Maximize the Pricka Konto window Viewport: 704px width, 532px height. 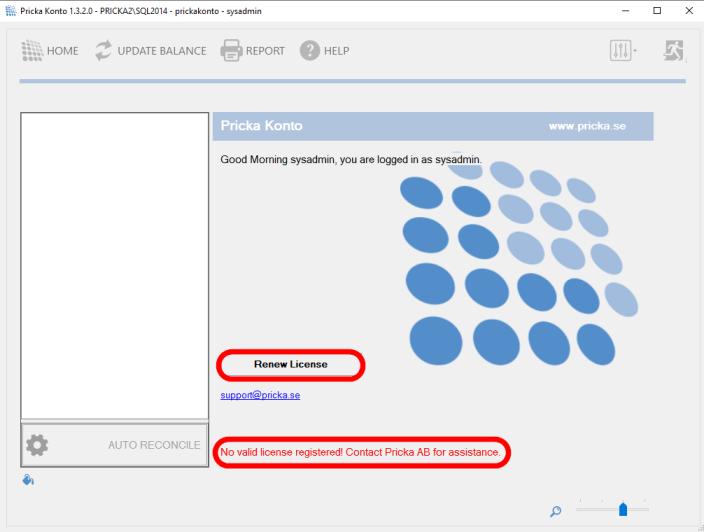[657, 11]
